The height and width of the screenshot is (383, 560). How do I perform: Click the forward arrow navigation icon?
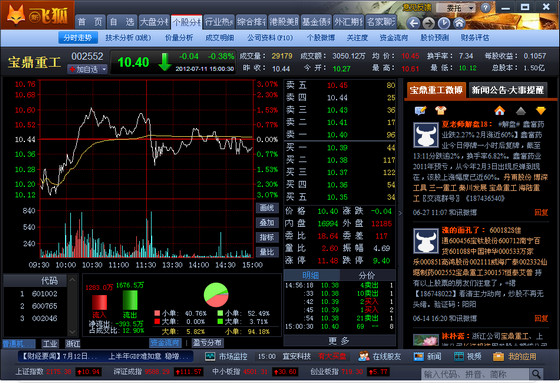[429, 23]
